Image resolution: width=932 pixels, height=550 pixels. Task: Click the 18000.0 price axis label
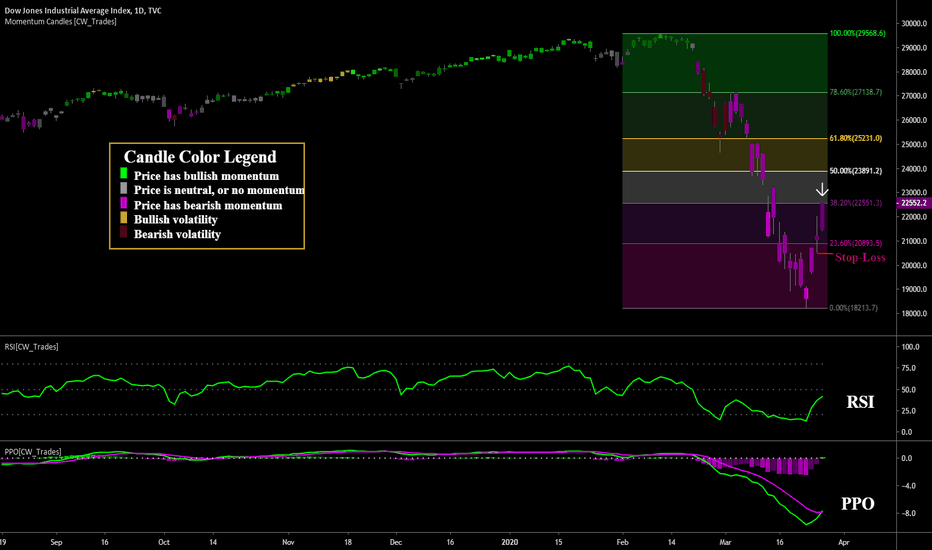click(914, 314)
